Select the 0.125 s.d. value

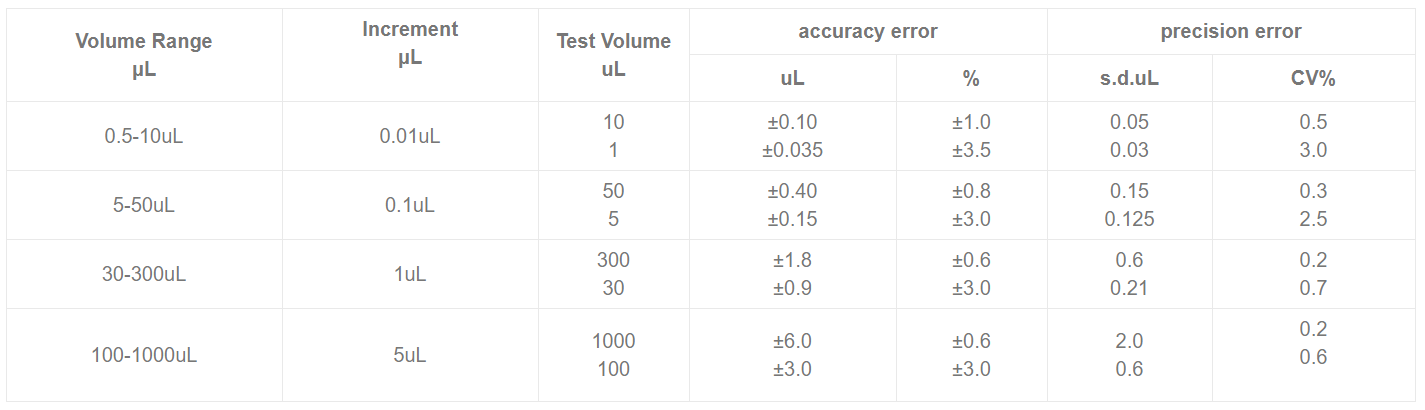1129,219
